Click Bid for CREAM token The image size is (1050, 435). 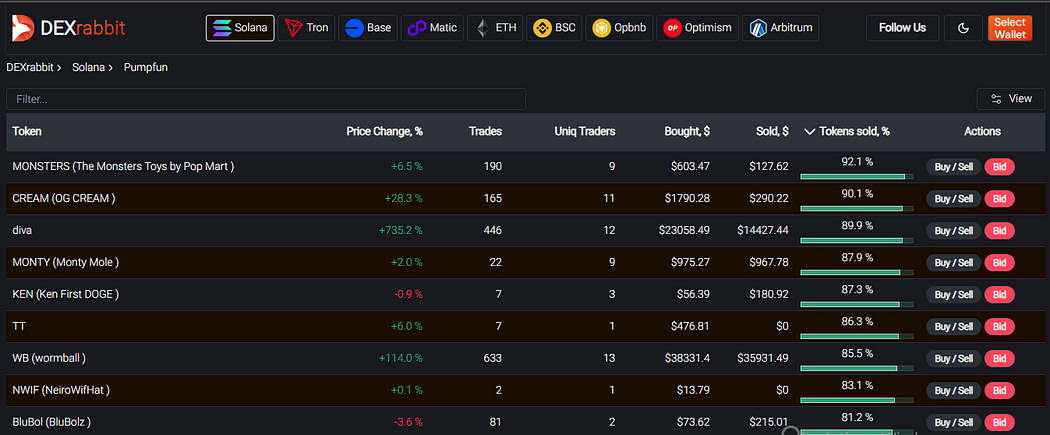999,199
